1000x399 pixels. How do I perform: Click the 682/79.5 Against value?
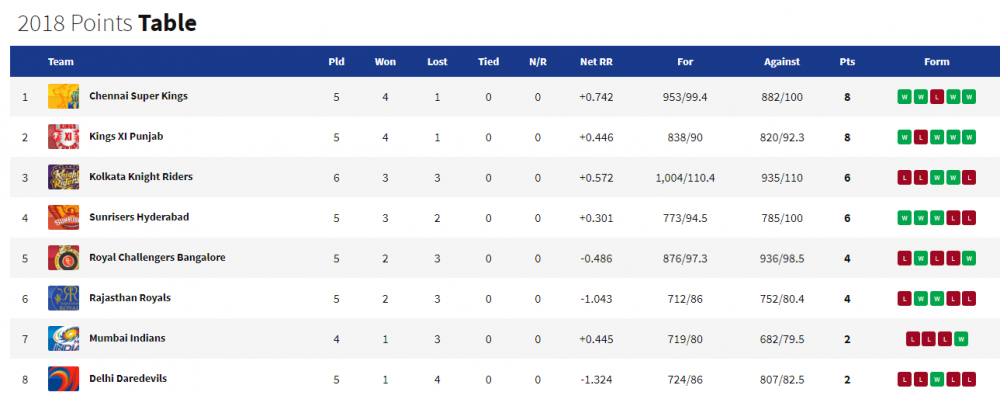pos(782,339)
